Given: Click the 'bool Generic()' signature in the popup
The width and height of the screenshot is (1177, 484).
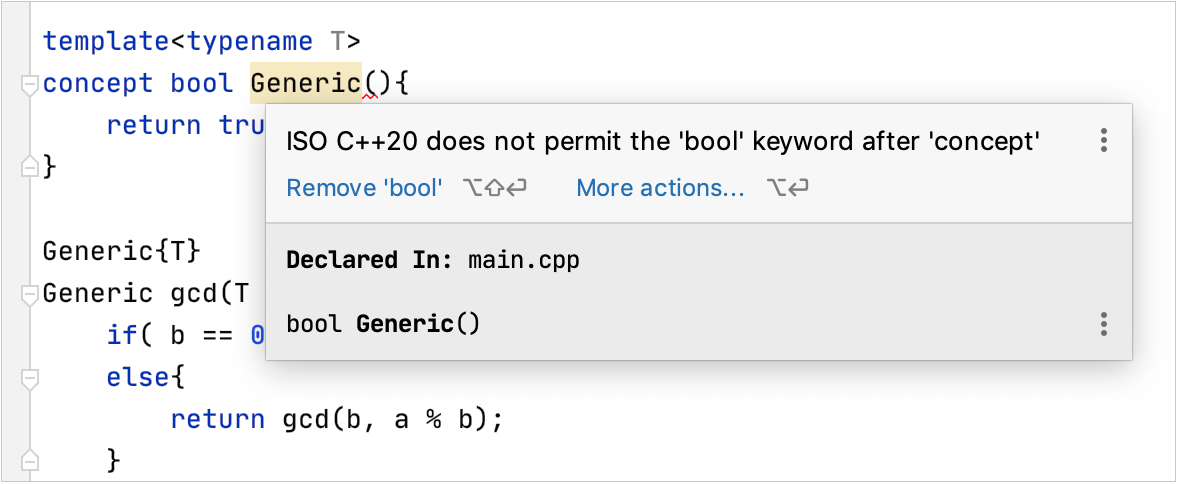Looking at the screenshot, I should 384,324.
